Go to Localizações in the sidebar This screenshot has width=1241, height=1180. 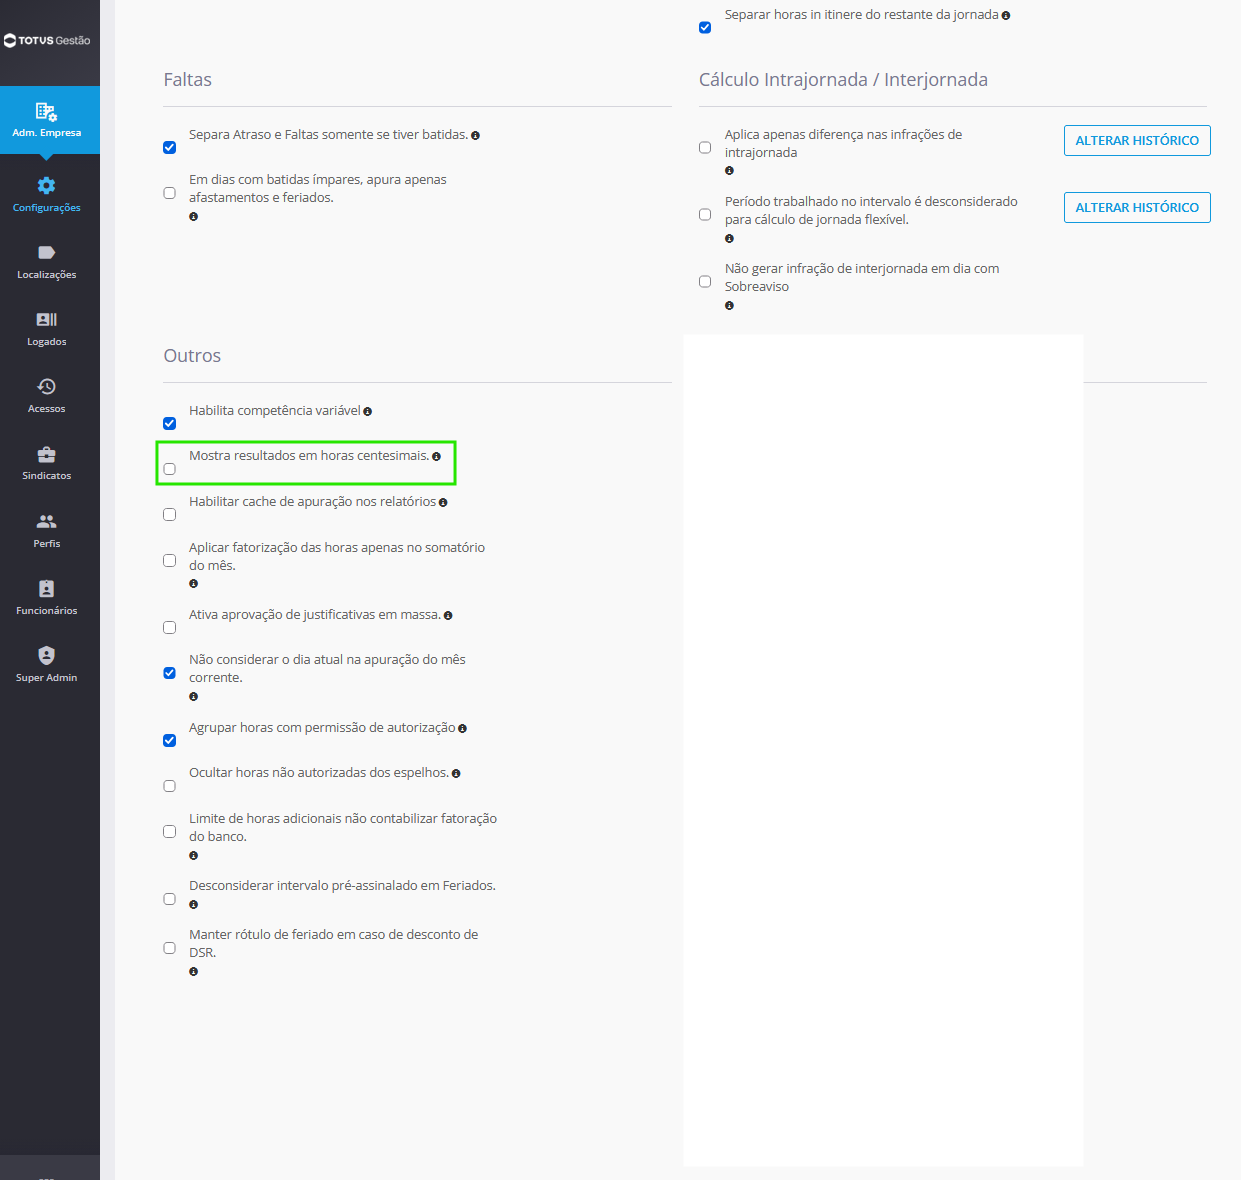click(x=47, y=262)
